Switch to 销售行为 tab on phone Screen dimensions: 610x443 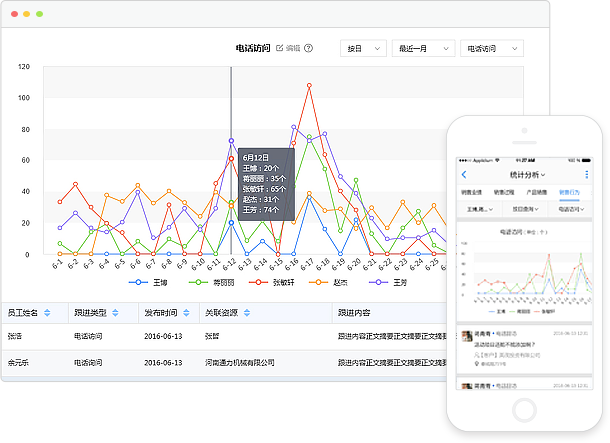[569, 192]
